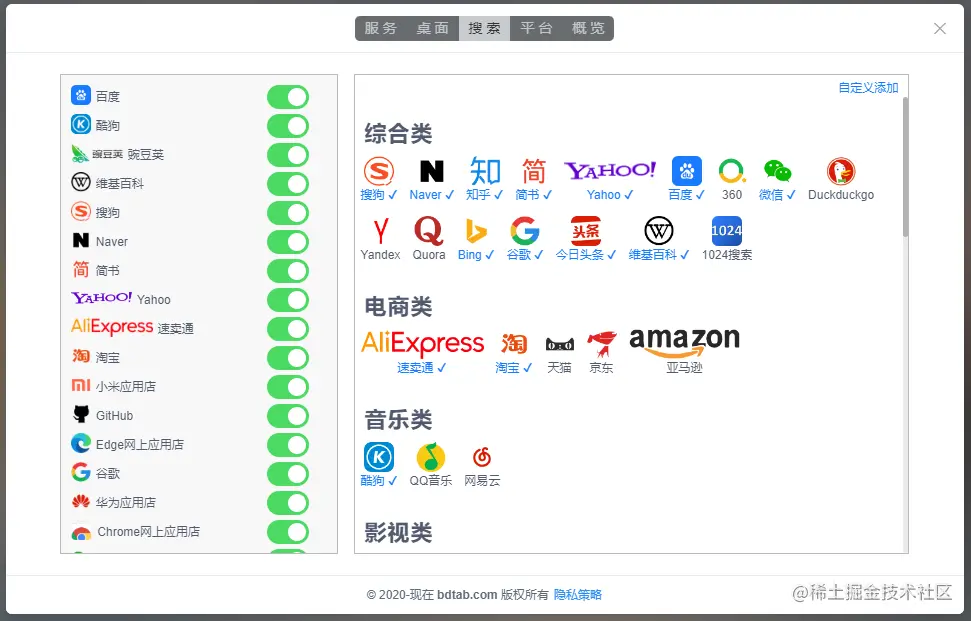The image size is (971, 621).
Task: Click the Sogou (搜狗) icon in 综合类
Action: 378,171
